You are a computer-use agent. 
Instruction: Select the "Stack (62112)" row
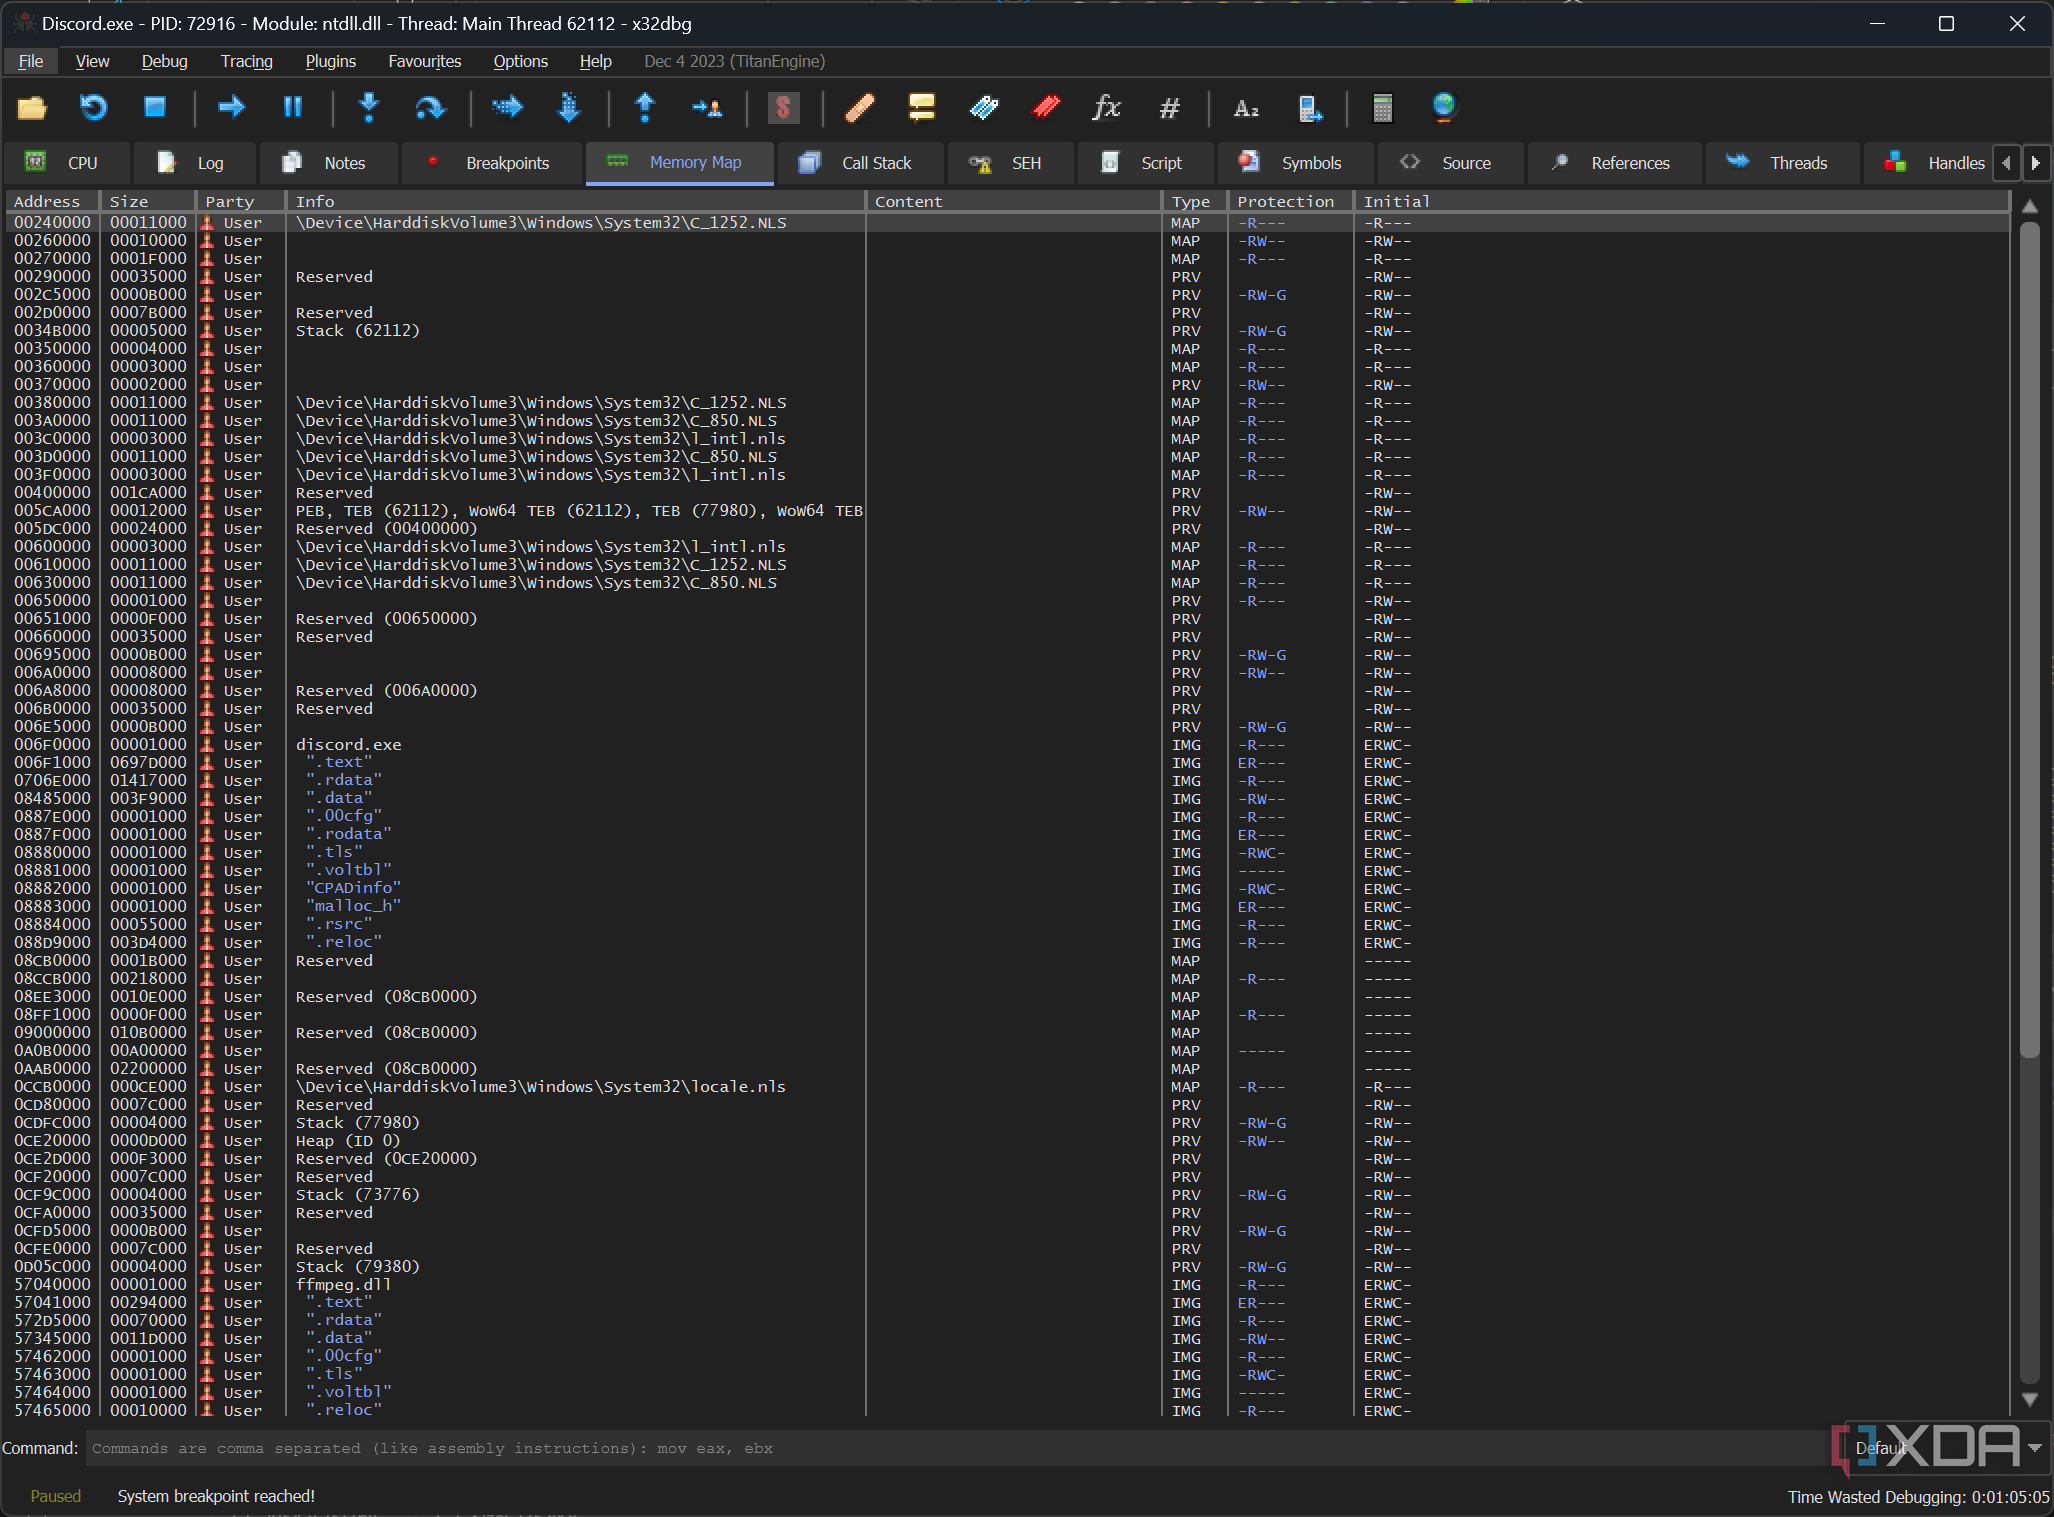pos(1008,331)
